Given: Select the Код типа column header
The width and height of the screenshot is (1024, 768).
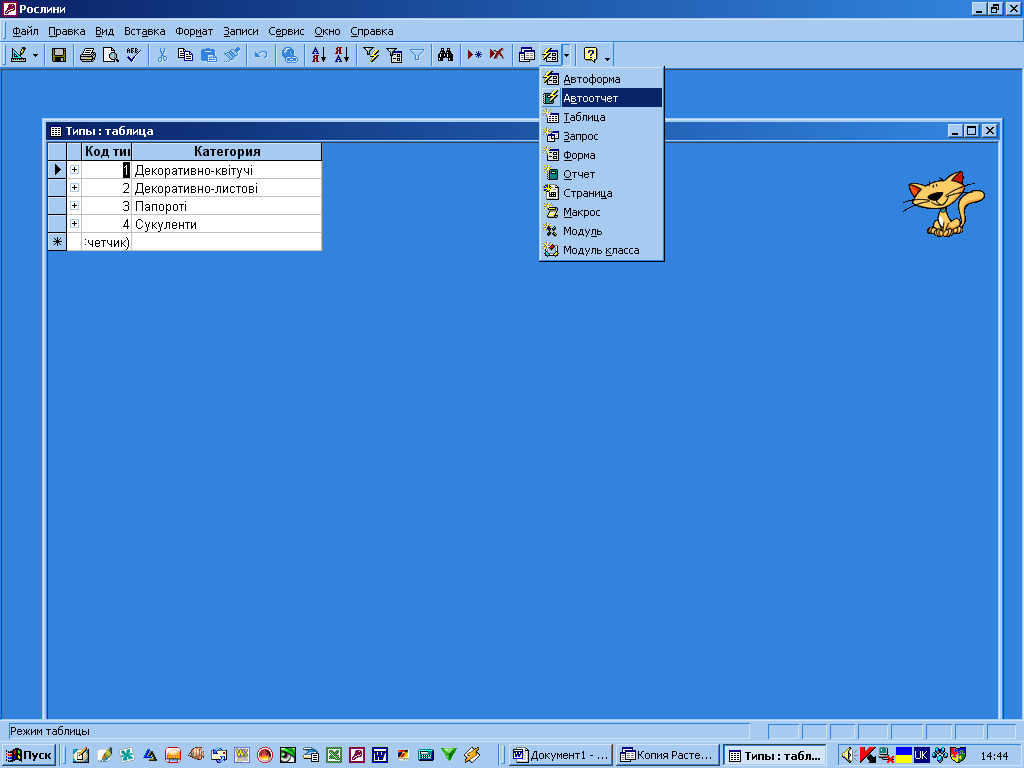Looking at the screenshot, I should [106, 152].
